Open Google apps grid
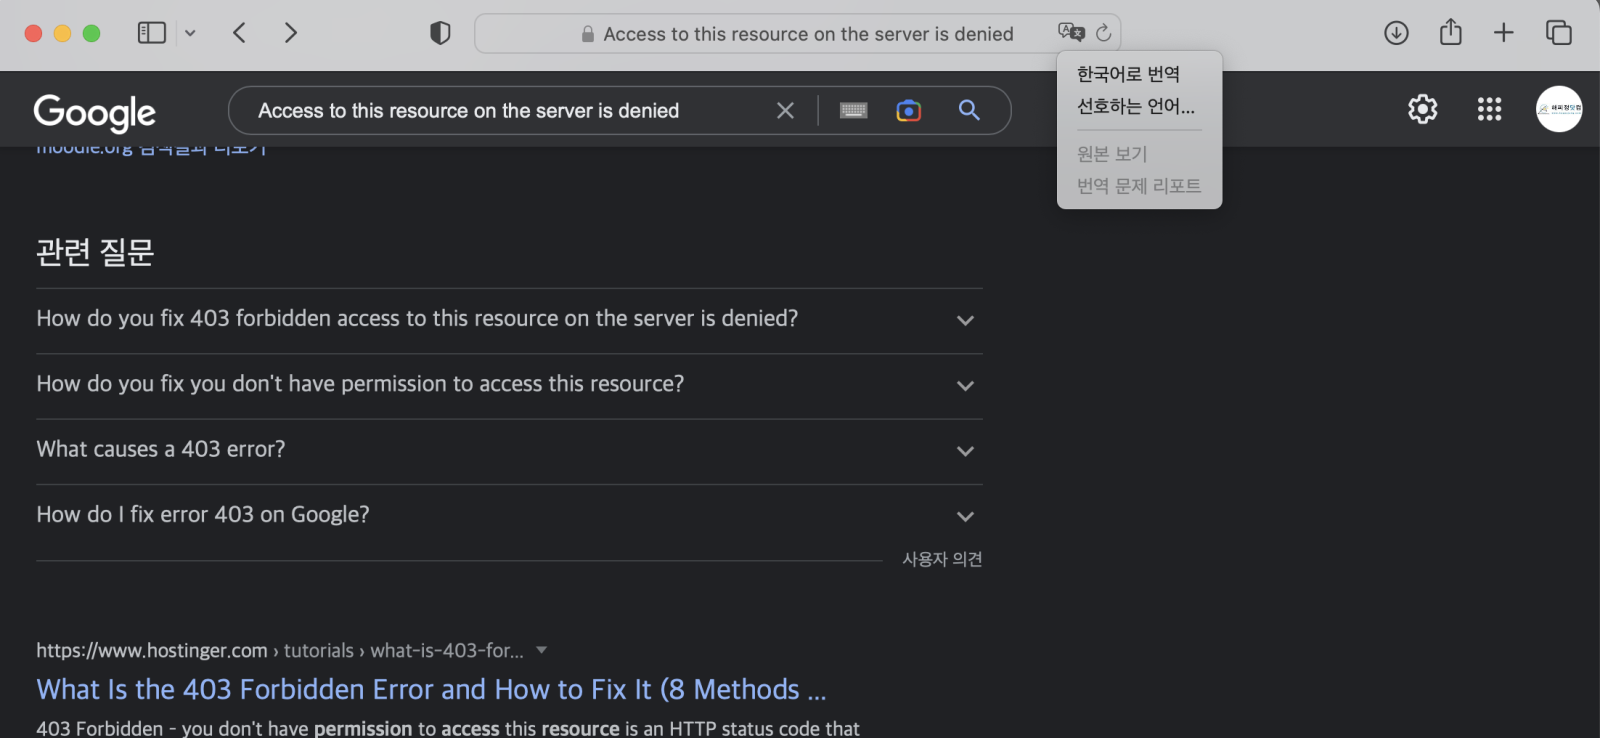 [1489, 109]
